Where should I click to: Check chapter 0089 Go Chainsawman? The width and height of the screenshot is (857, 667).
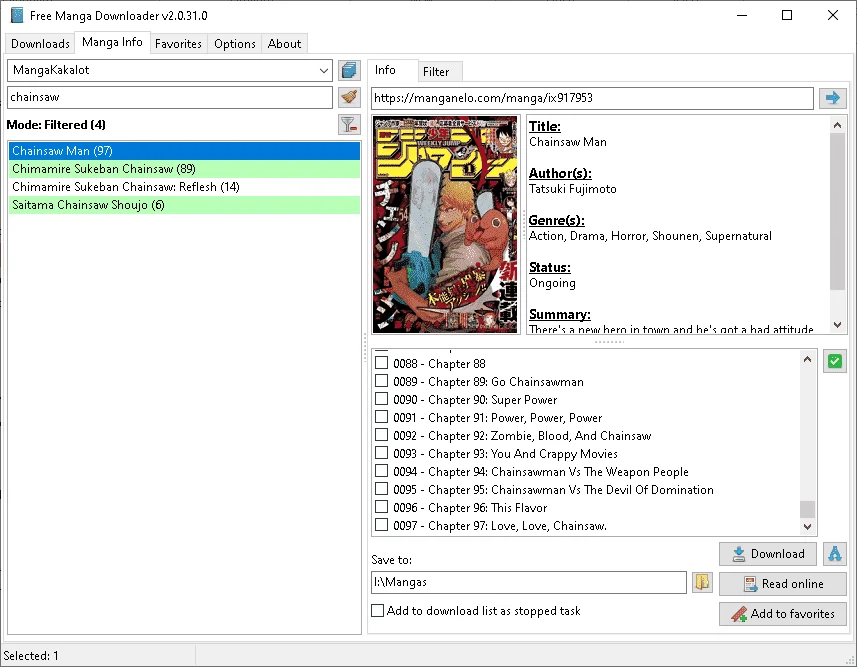381,381
